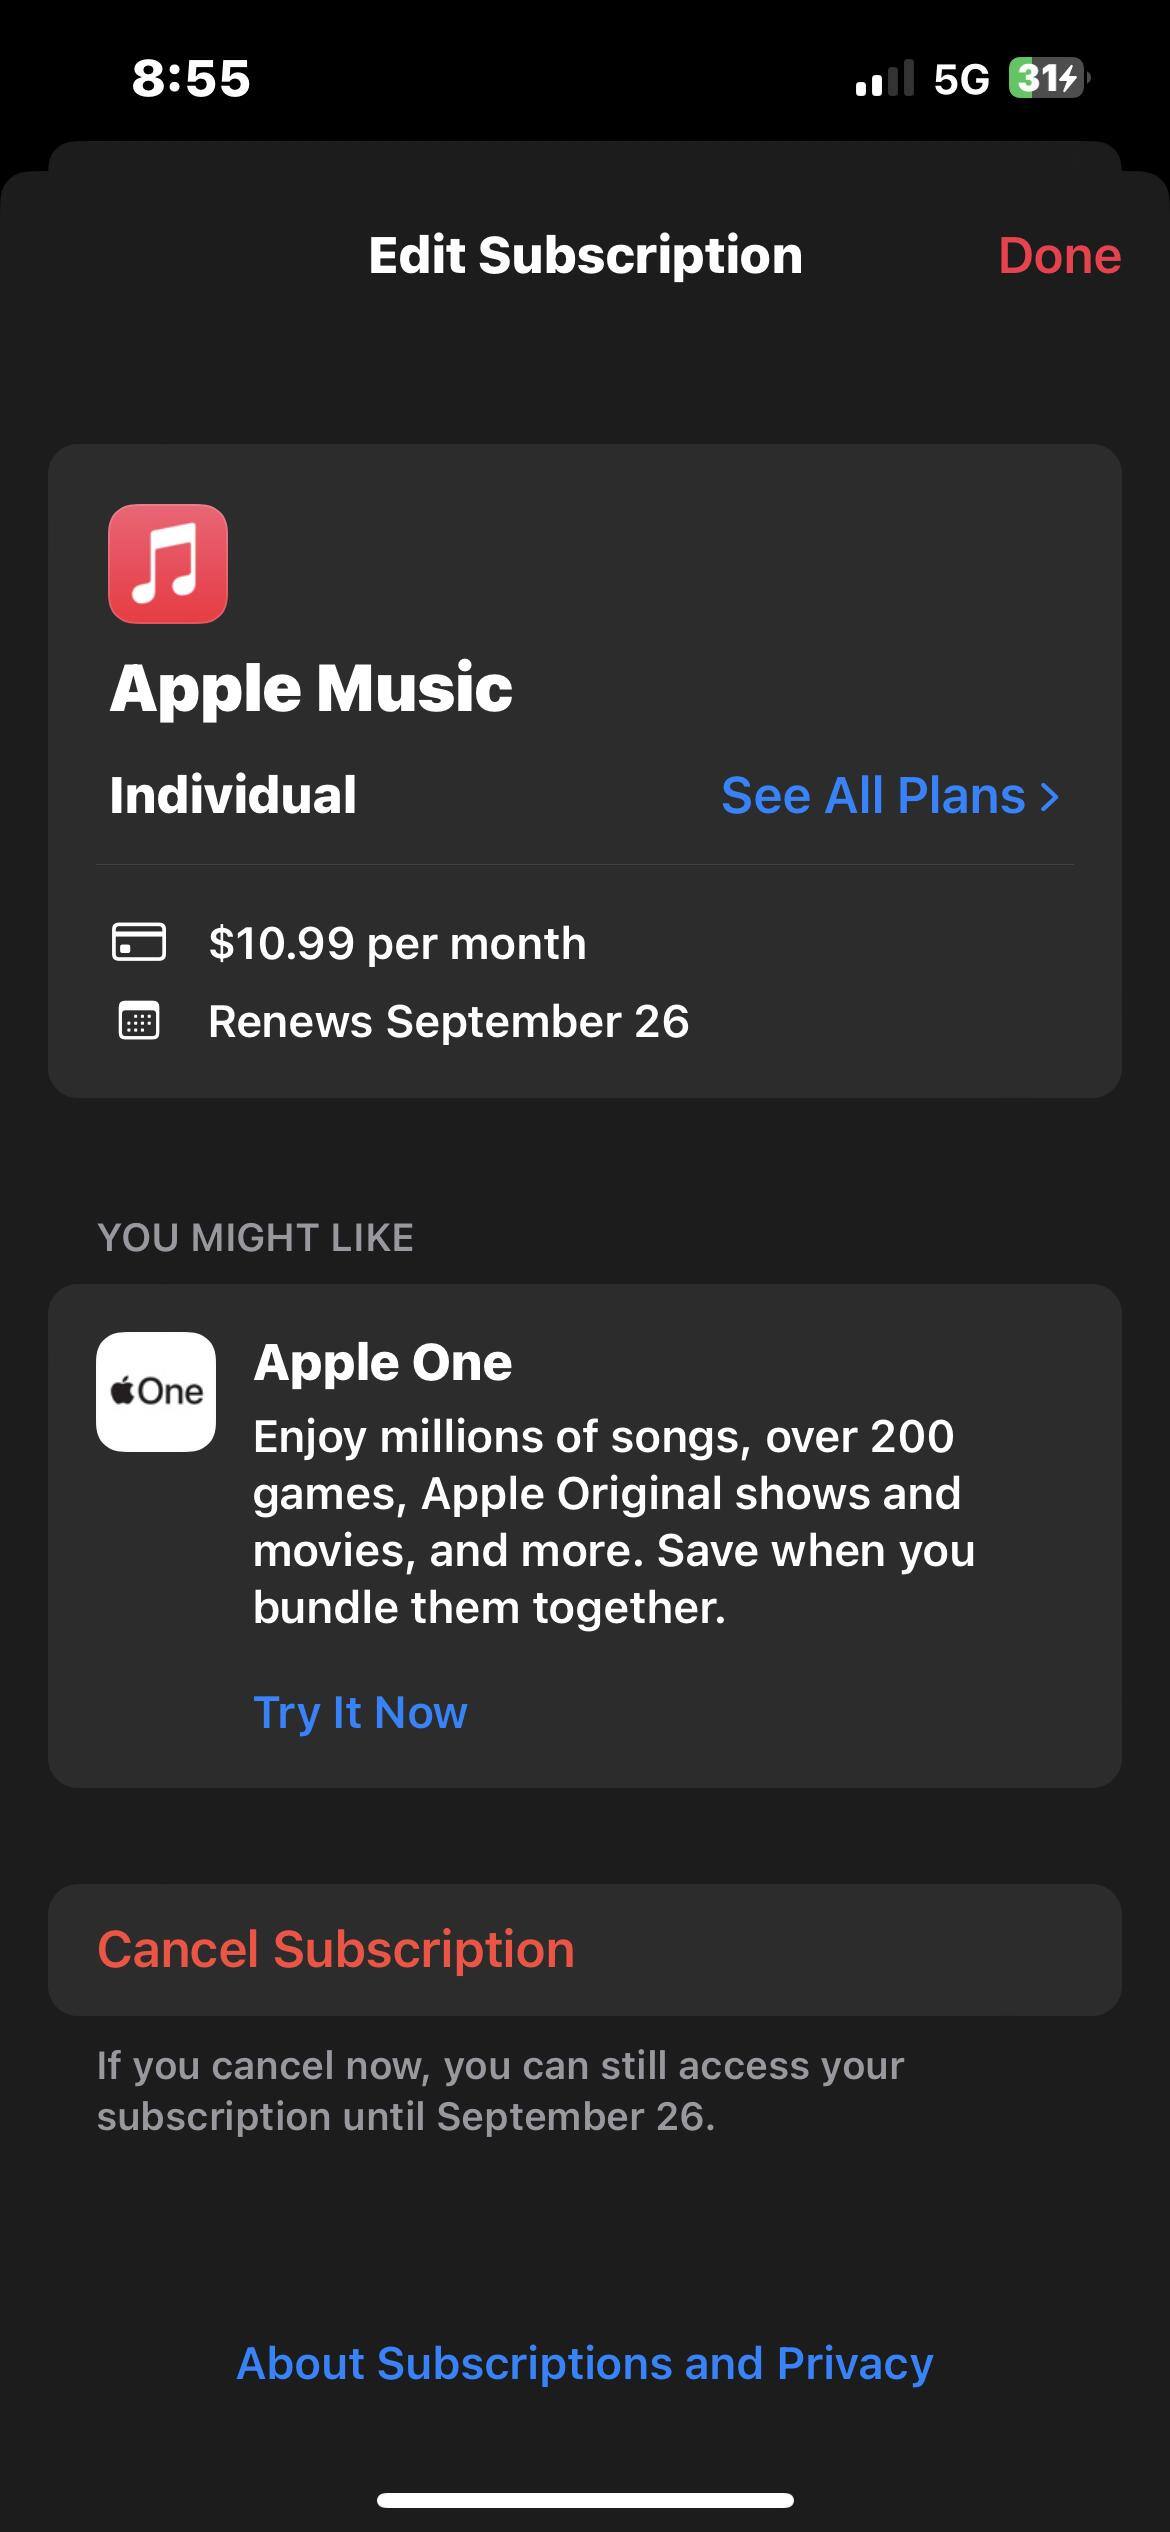Tap the Individual plan label

[233, 795]
